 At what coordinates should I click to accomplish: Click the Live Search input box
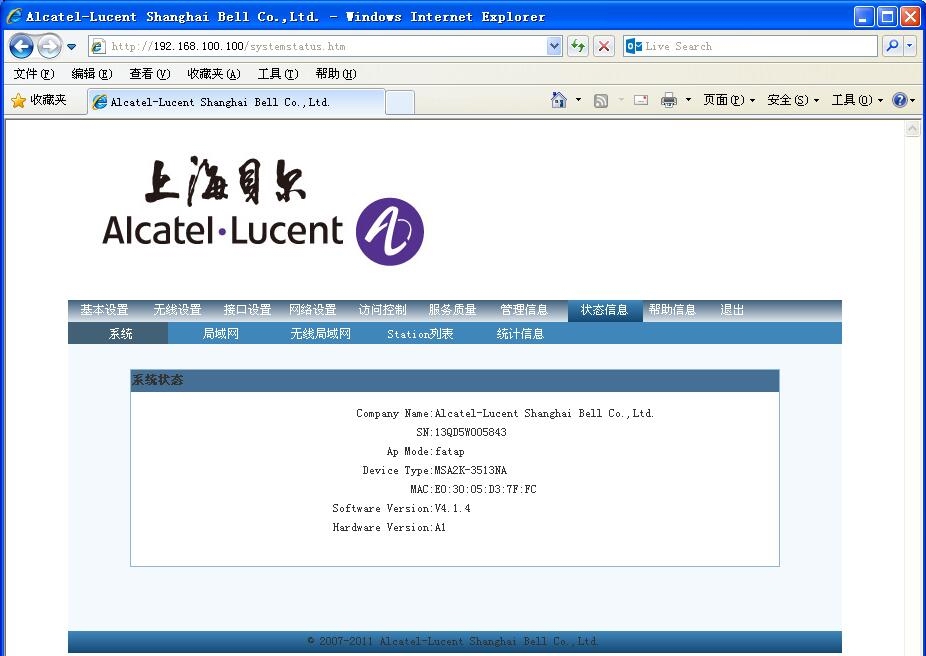click(750, 46)
